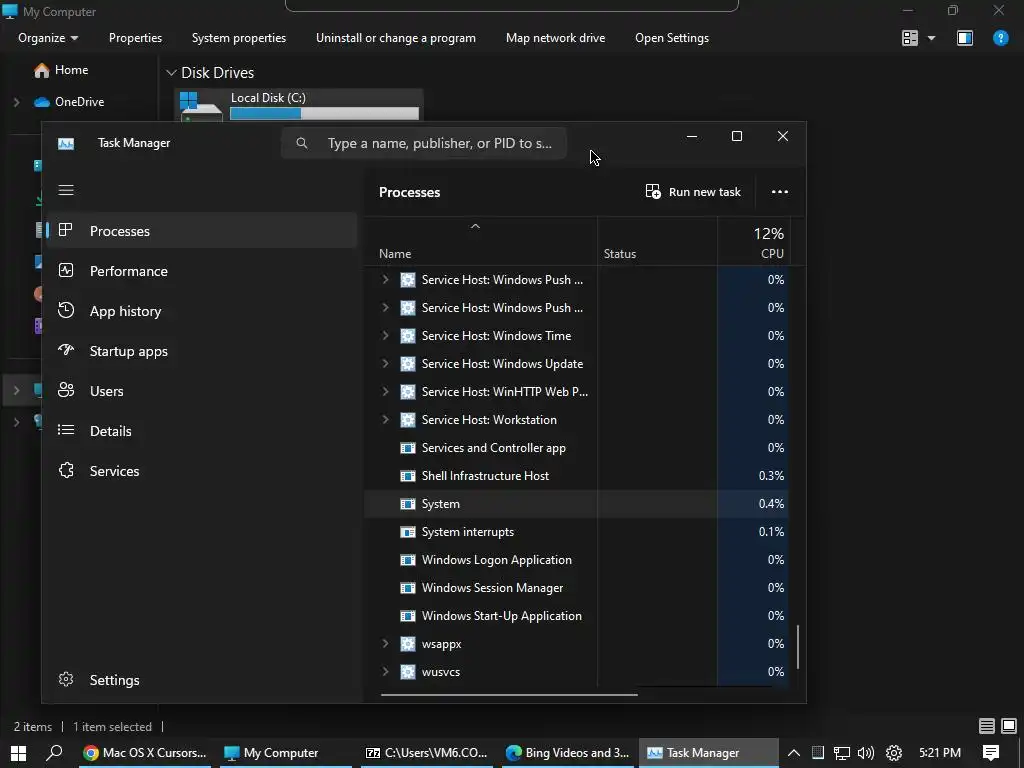Click the Task Manager title bar app icon
The height and width of the screenshot is (768, 1024).
tap(66, 143)
